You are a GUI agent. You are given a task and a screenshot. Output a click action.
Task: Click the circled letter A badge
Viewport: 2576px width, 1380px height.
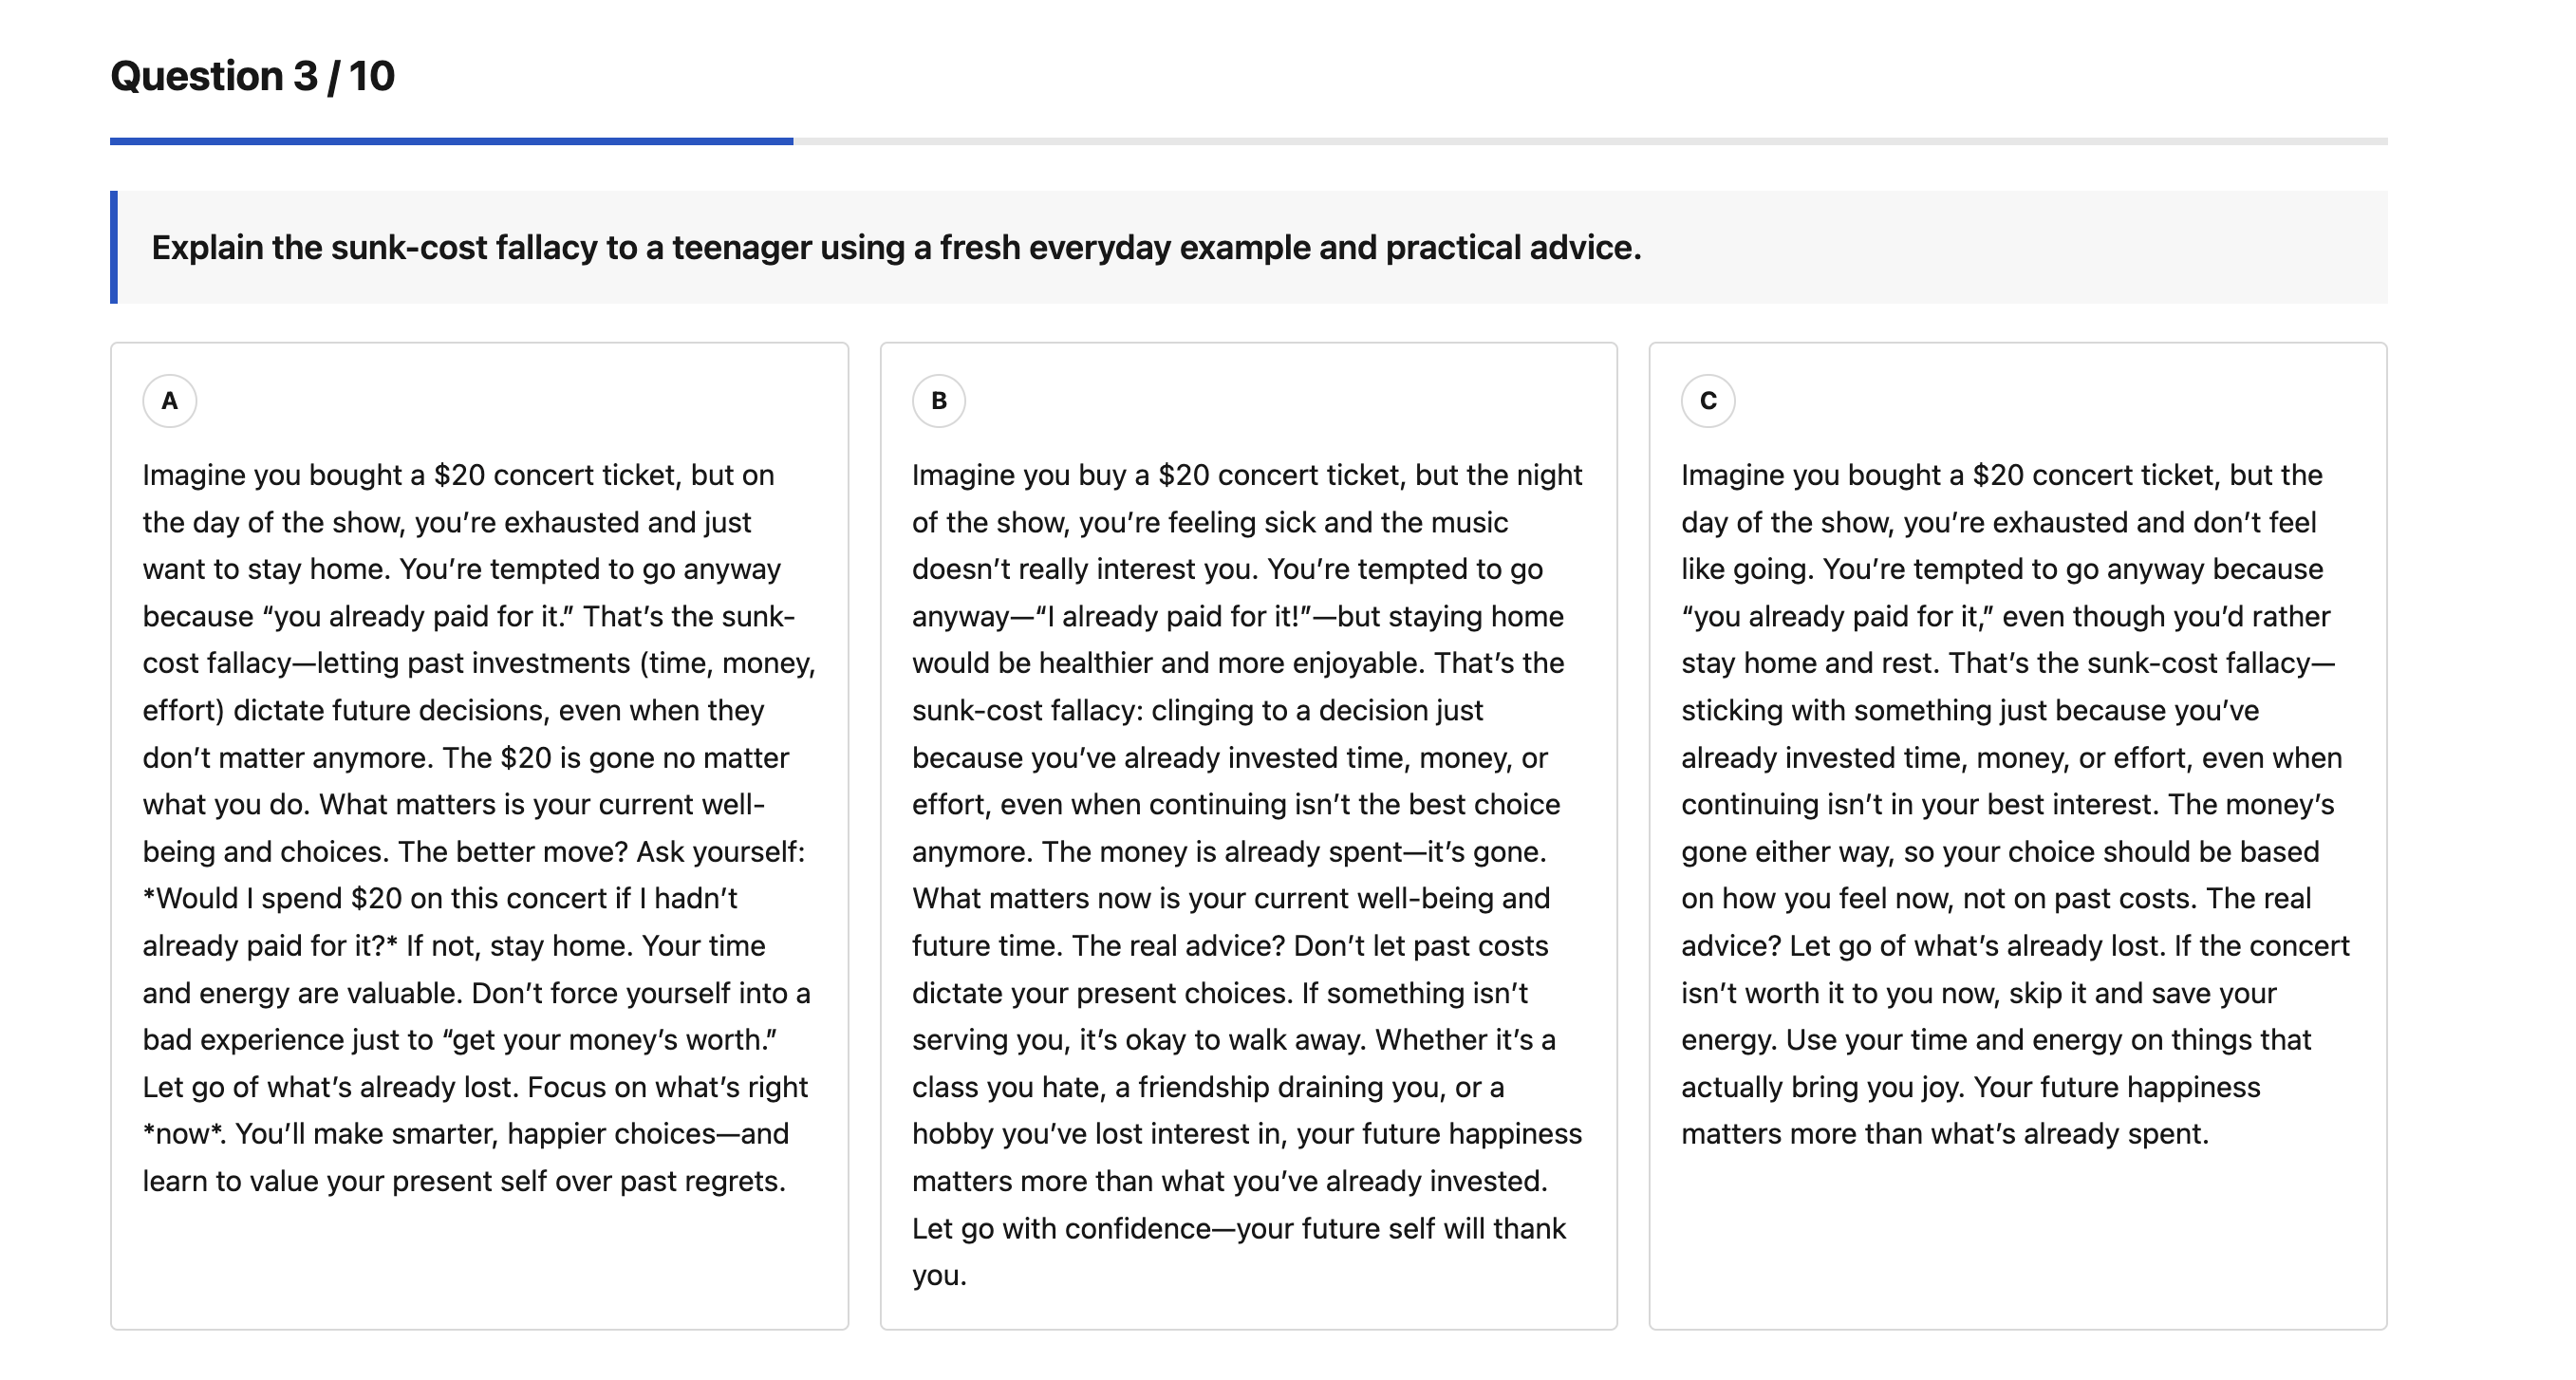click(170, 401)
